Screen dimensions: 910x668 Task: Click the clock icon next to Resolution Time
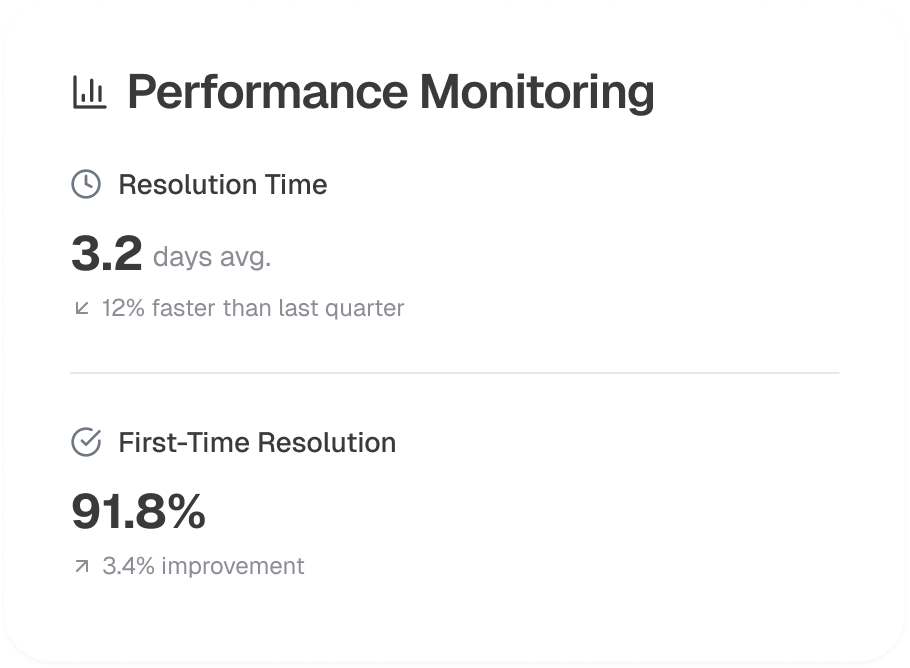[86, 184]
